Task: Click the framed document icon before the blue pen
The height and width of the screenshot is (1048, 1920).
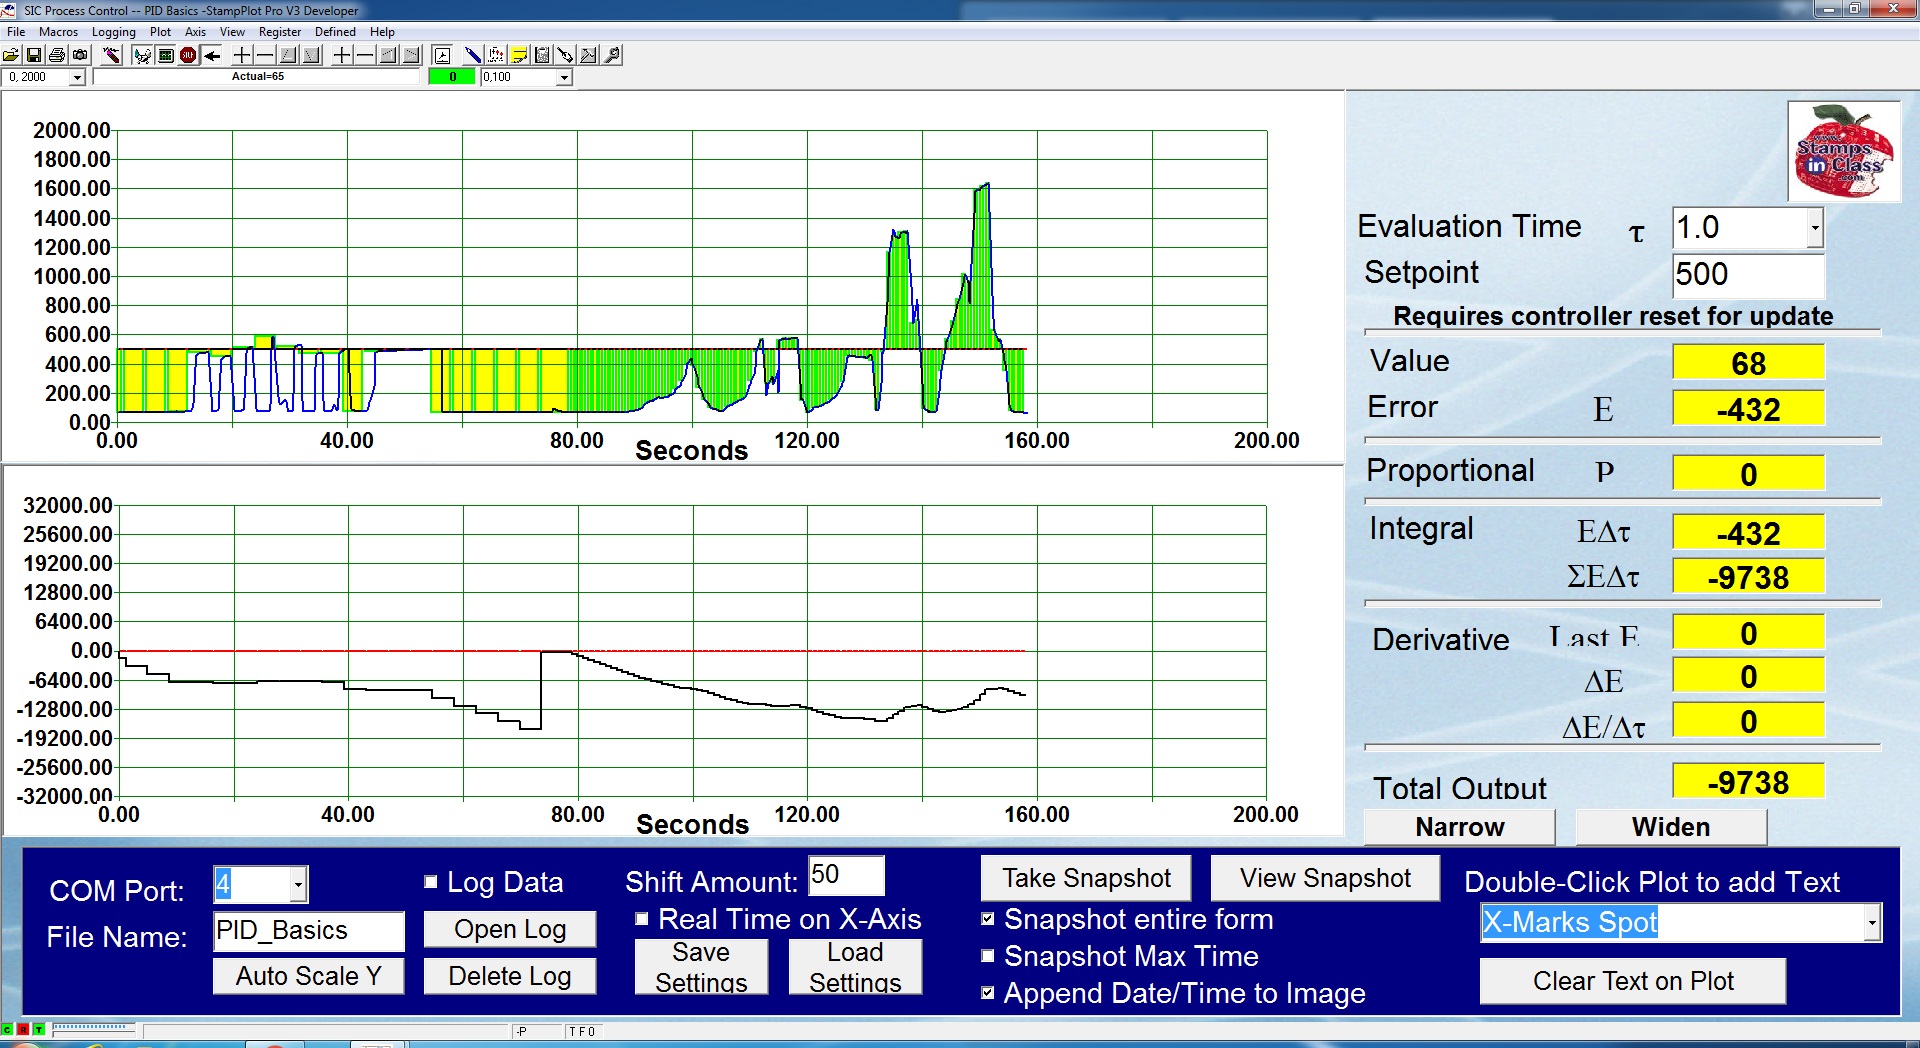Action: (443, 55)
